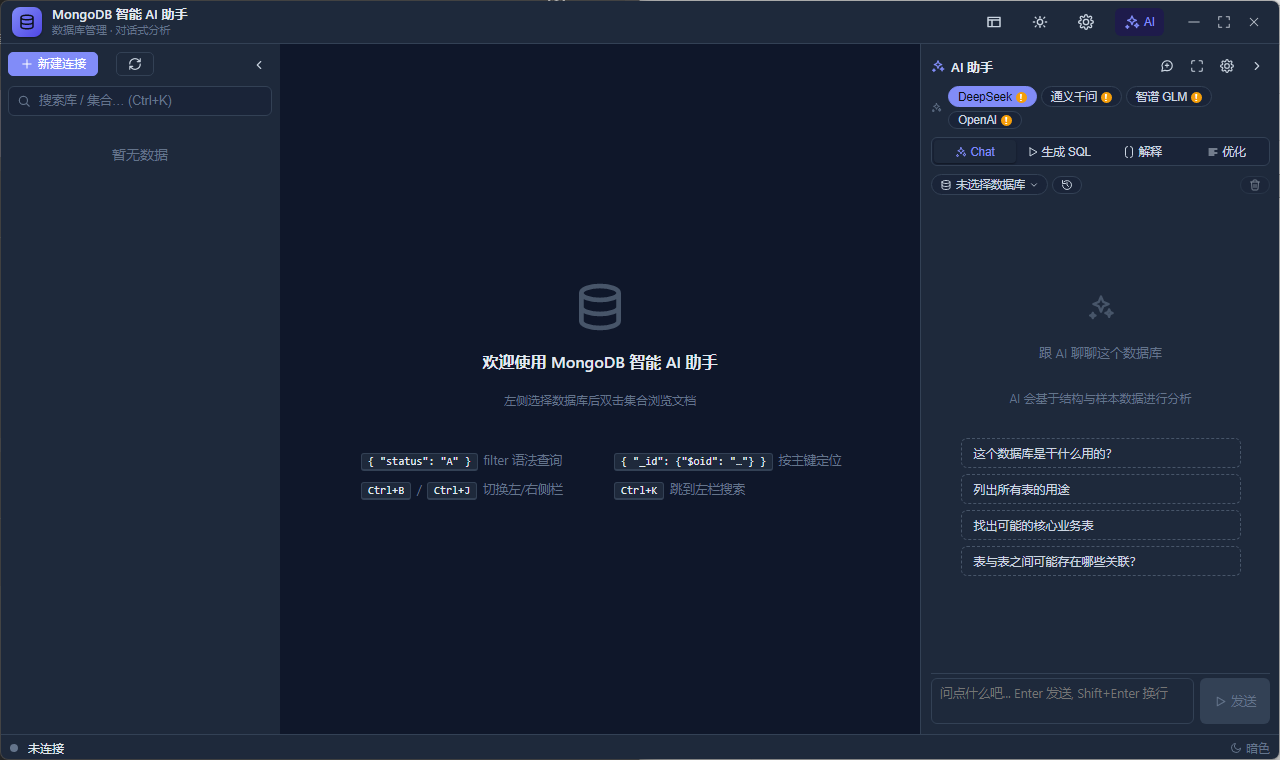Viewport: 1280px width, 760px height.
Task: Choose suggestion 表与表之间可能存在哪些关联?
Action: [1101, 561]
